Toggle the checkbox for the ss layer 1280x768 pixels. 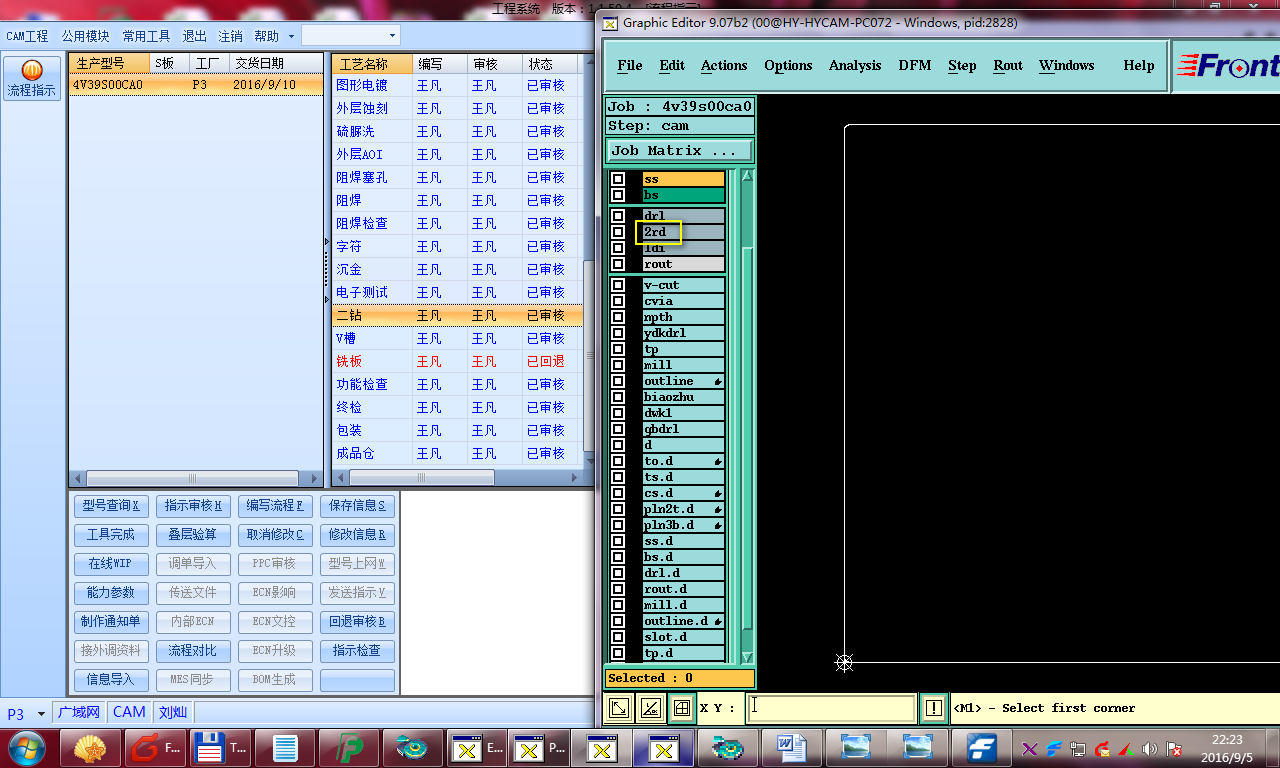(x=618, y=179)
